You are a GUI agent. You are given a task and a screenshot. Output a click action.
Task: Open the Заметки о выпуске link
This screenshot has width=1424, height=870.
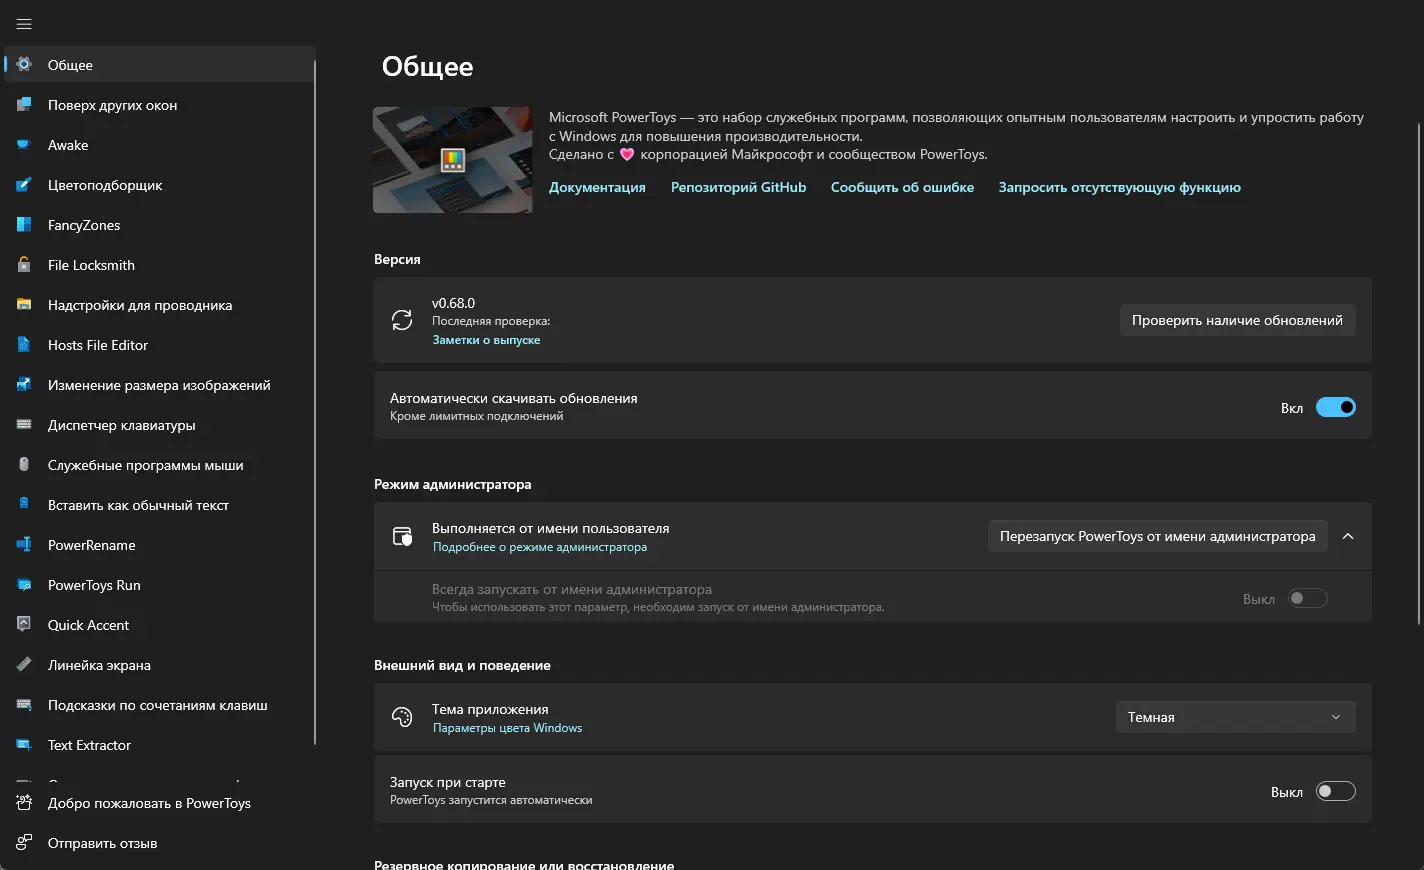(486, 340)
